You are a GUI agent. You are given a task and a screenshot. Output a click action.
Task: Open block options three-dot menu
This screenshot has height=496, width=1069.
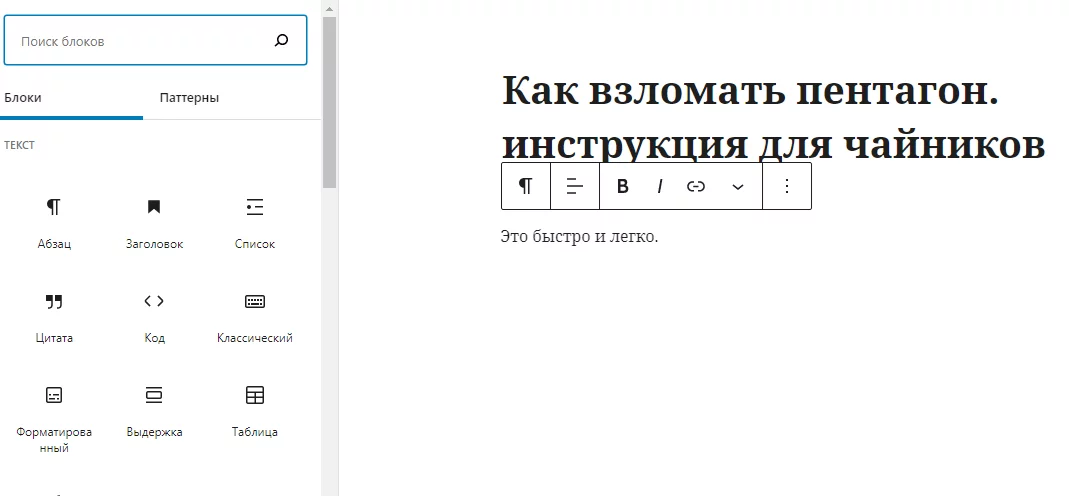(787, 186)
